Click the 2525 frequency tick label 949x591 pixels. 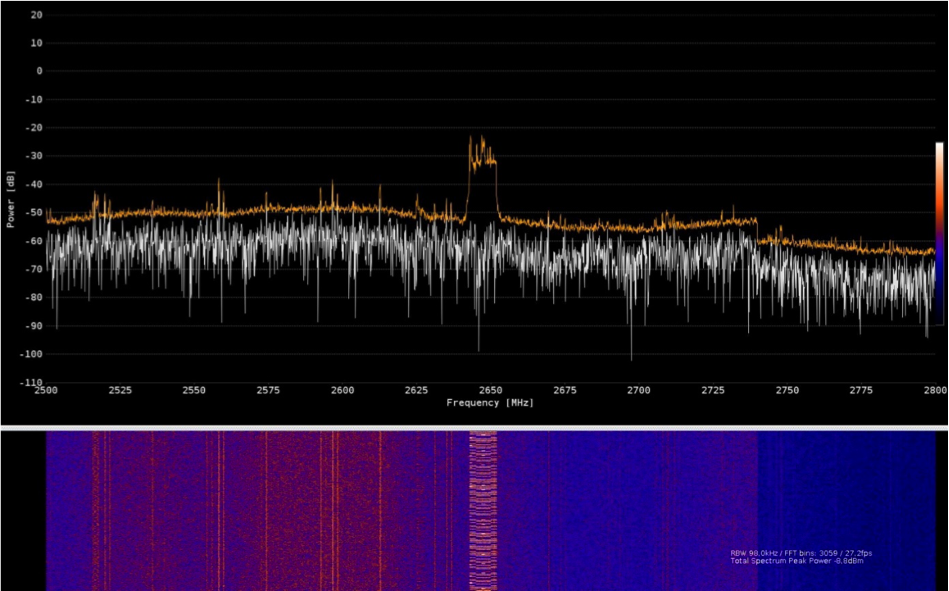click(120, 390)
